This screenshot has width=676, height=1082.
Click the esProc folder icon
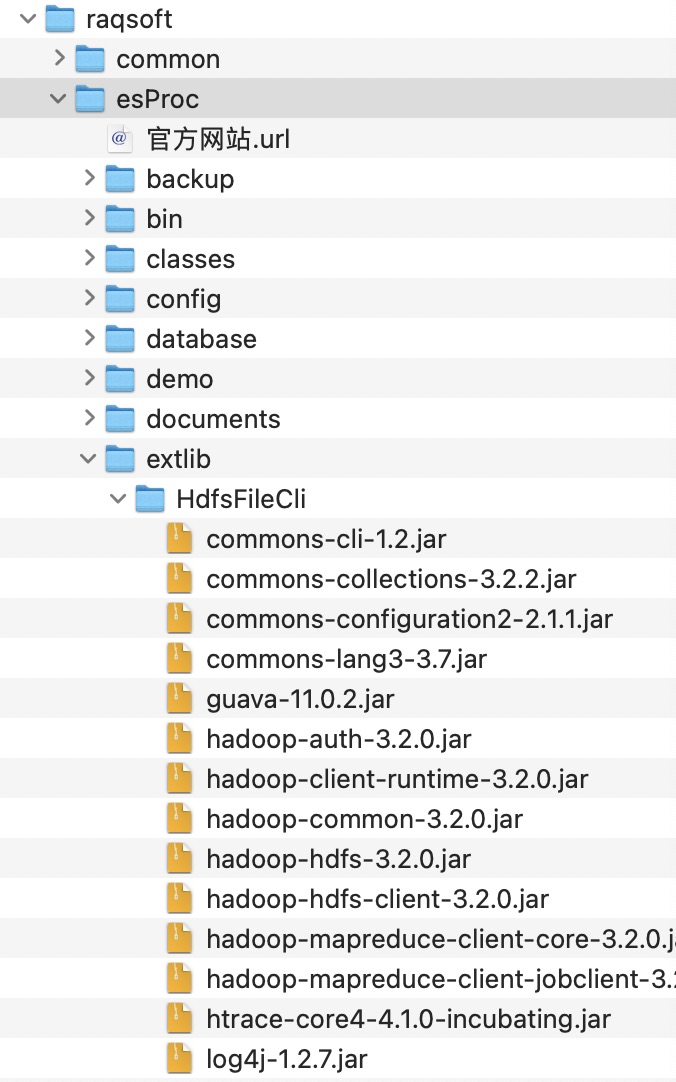(90, 99)
